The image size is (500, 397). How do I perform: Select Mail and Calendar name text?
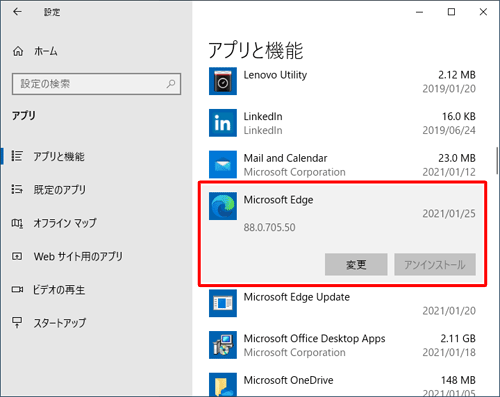[x=285, y=158]
